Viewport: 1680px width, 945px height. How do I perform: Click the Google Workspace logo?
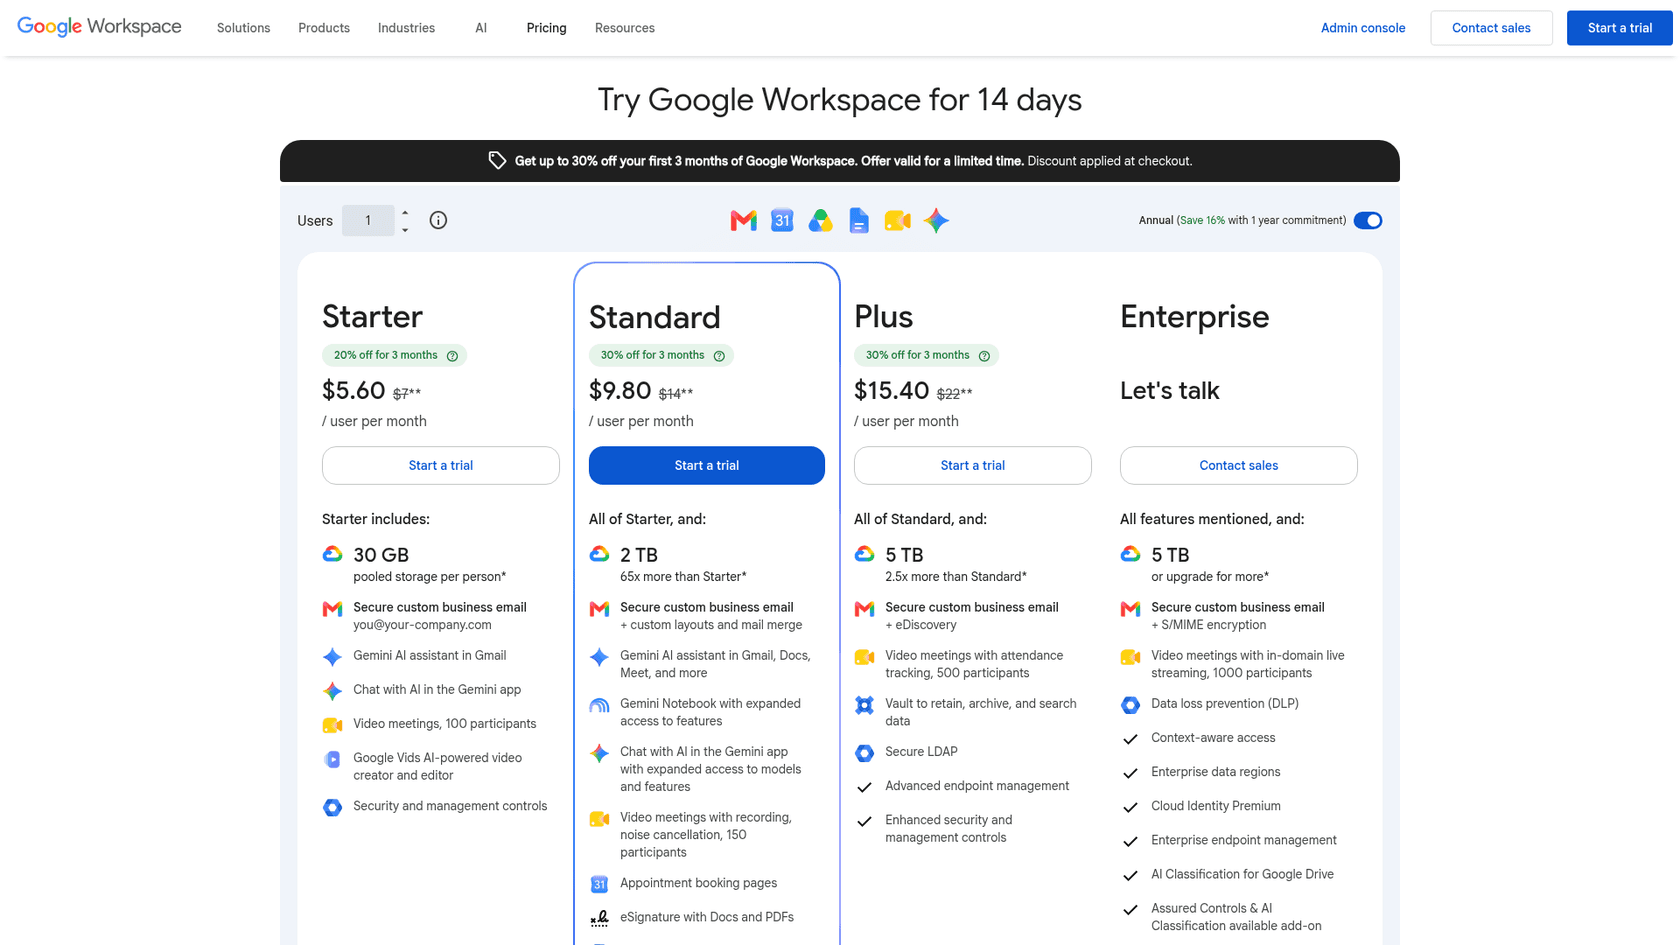100,27
